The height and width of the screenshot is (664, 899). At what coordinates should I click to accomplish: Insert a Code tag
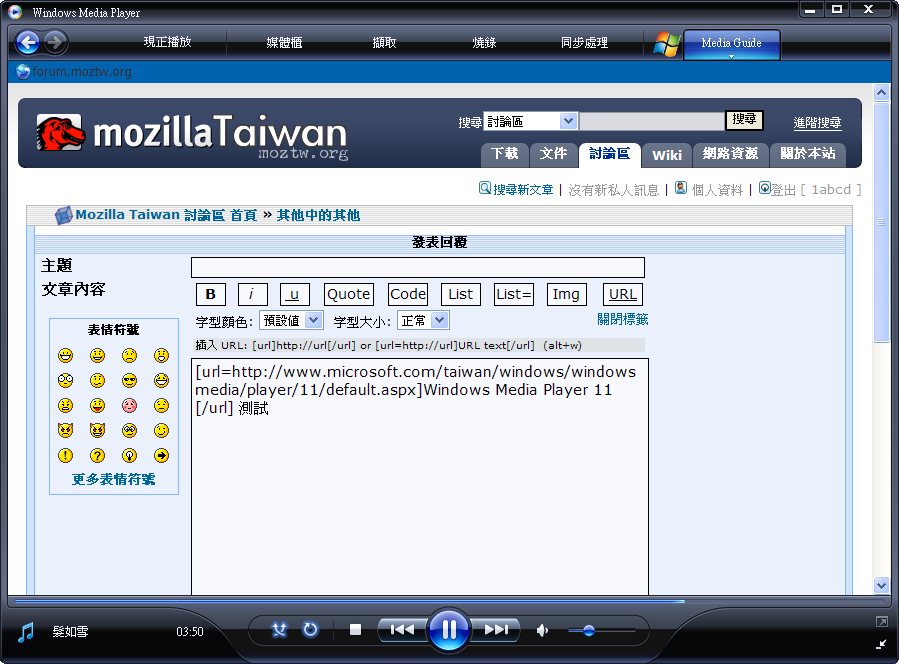tap(408, 294)
